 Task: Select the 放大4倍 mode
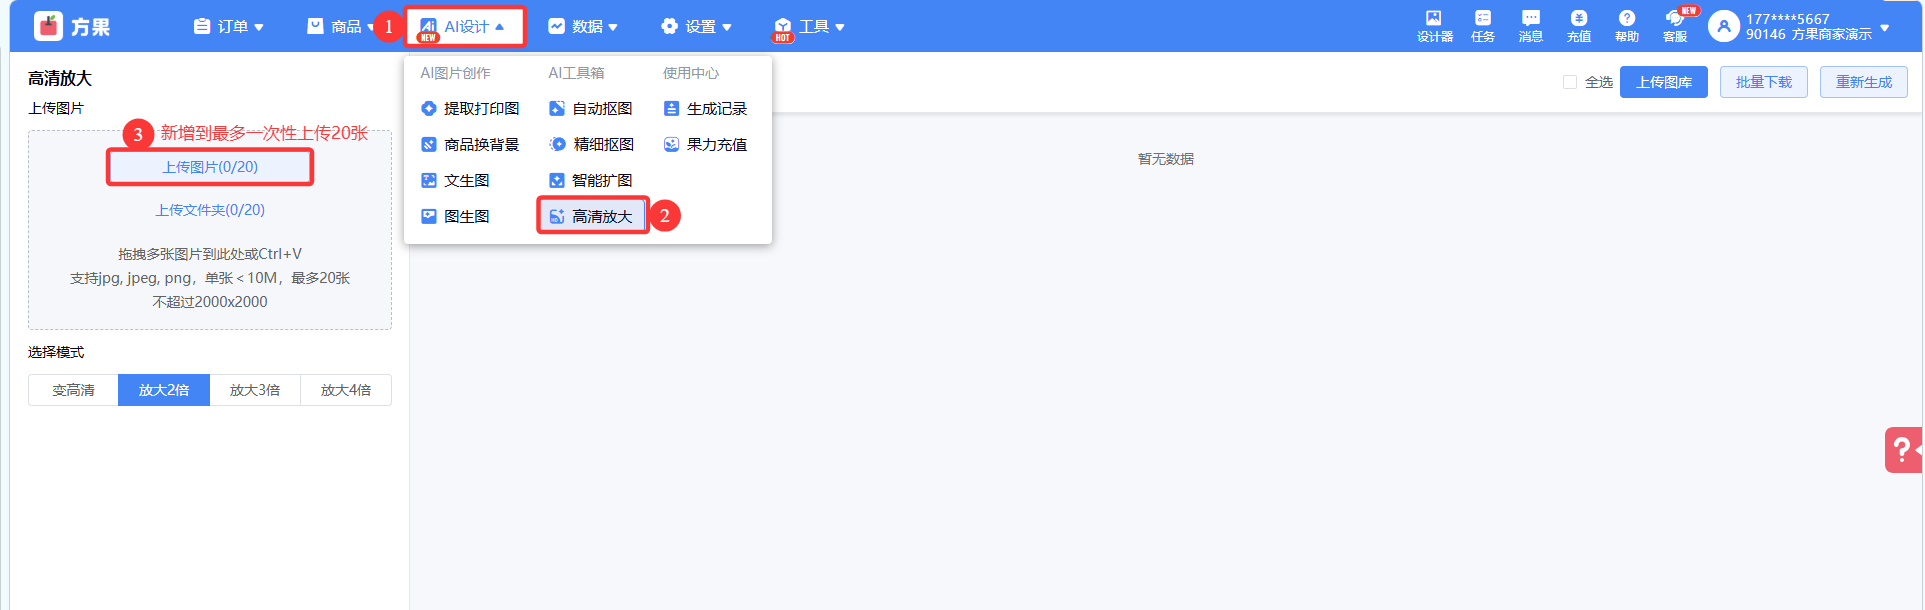pyautogui.click(x=346, y=390)
